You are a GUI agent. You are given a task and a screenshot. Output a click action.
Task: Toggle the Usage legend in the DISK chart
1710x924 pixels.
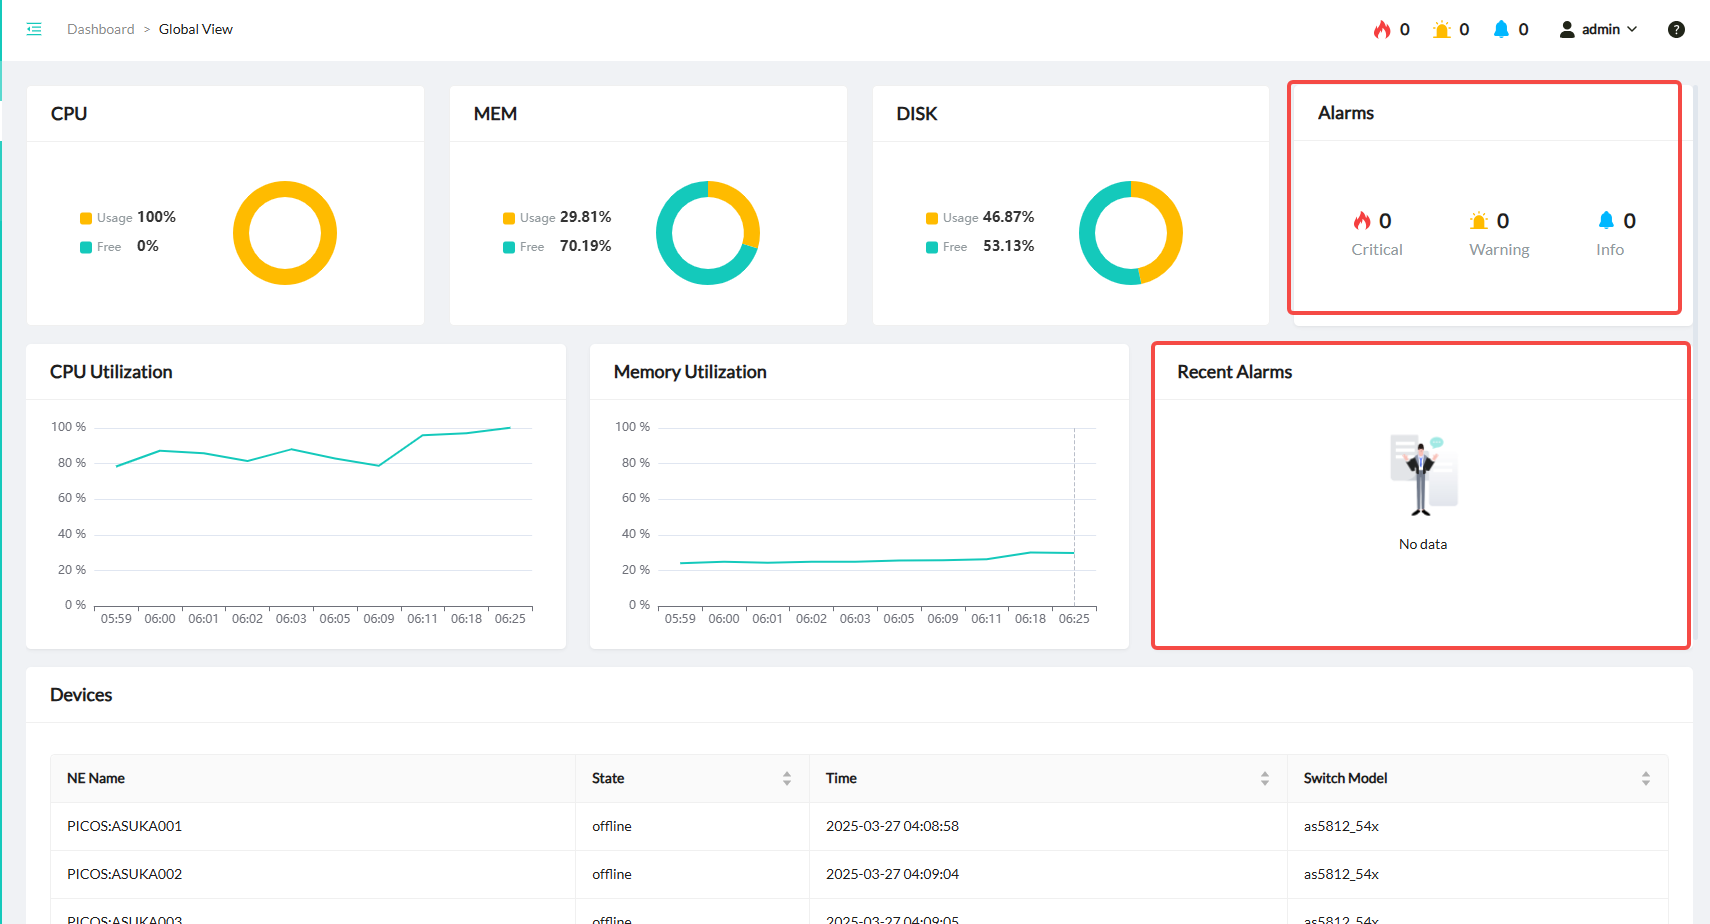952,218
